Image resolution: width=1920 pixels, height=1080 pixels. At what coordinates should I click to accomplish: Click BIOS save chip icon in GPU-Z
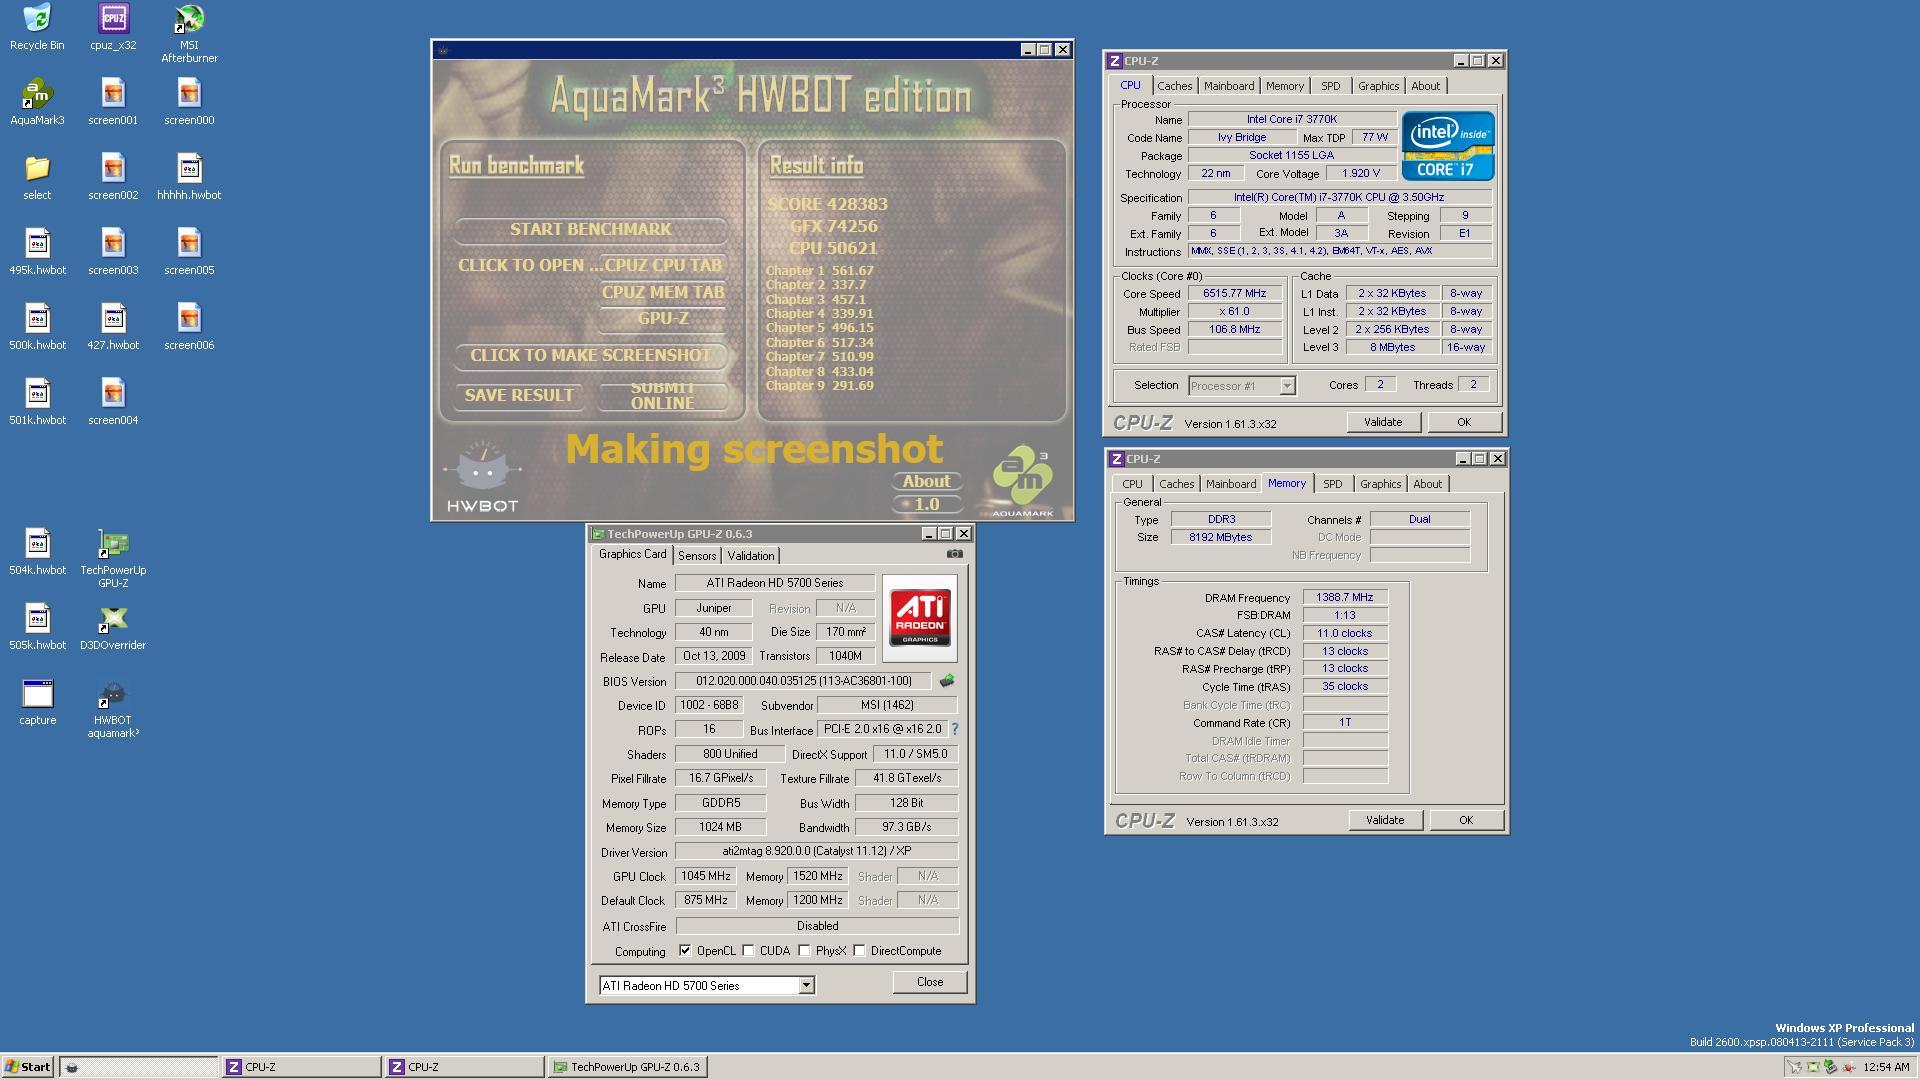(x=946, y=681)
